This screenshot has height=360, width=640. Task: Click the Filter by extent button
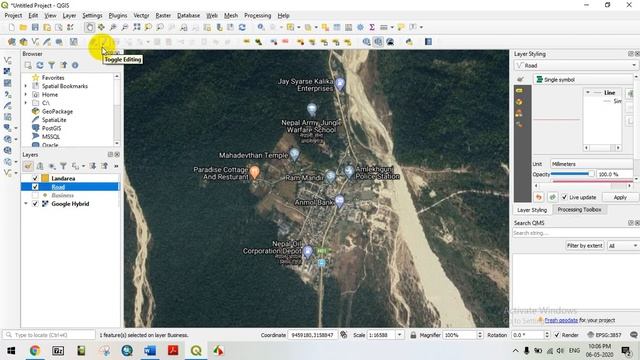point(584,246)
